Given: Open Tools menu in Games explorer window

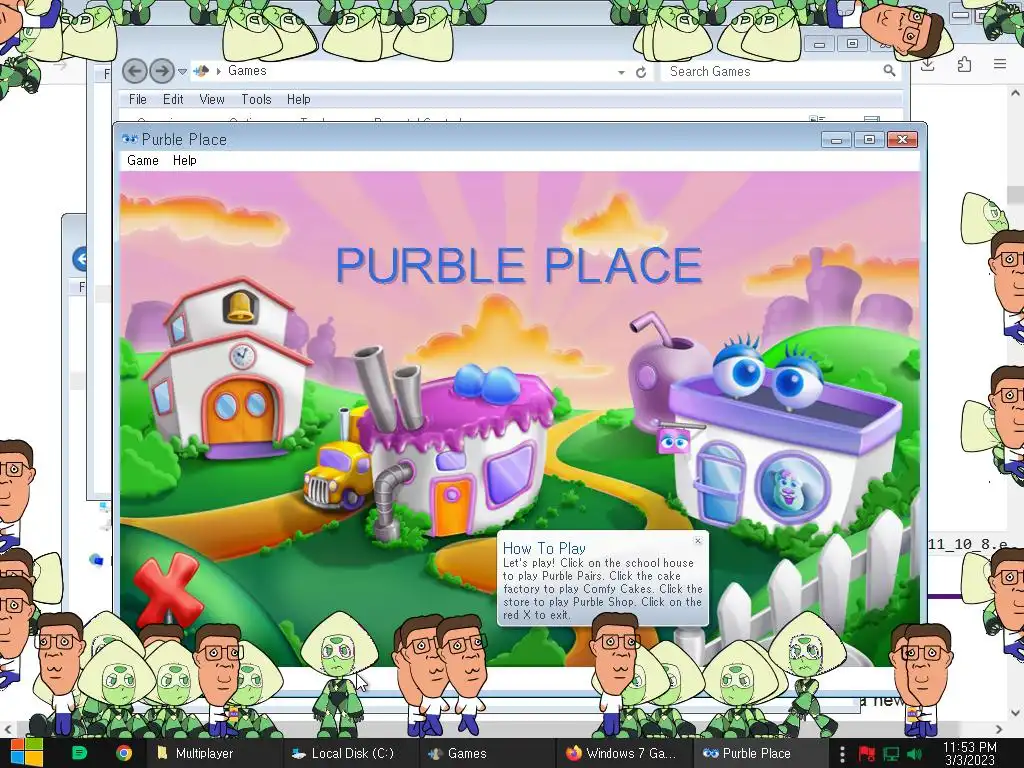Looking at the screenshot, I should point(256,99).
